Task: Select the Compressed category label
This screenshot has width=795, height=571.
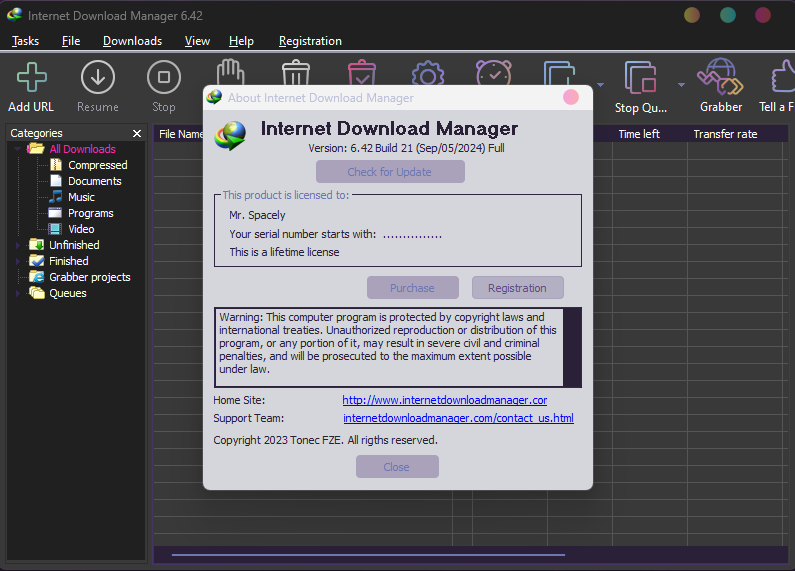Action: (98, 165)
